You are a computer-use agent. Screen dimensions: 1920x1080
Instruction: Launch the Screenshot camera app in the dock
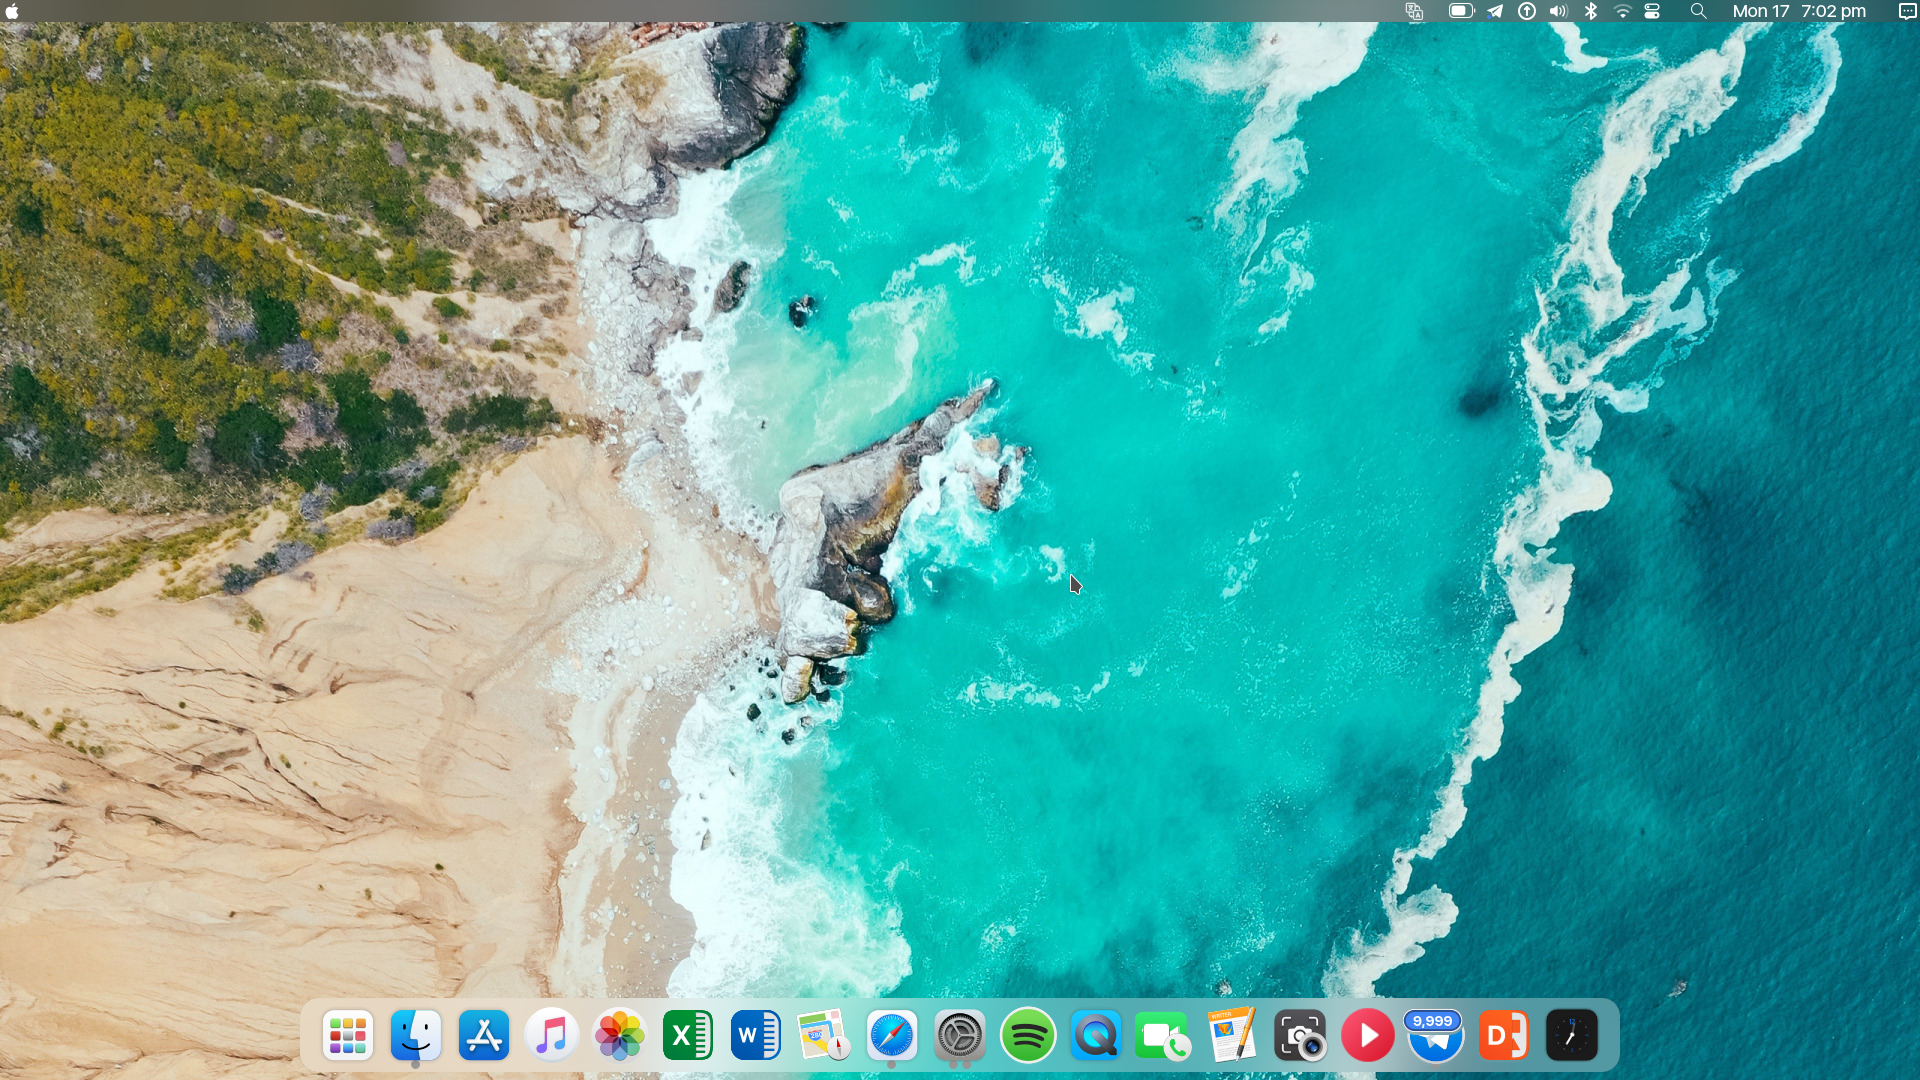(1300, 1035)
